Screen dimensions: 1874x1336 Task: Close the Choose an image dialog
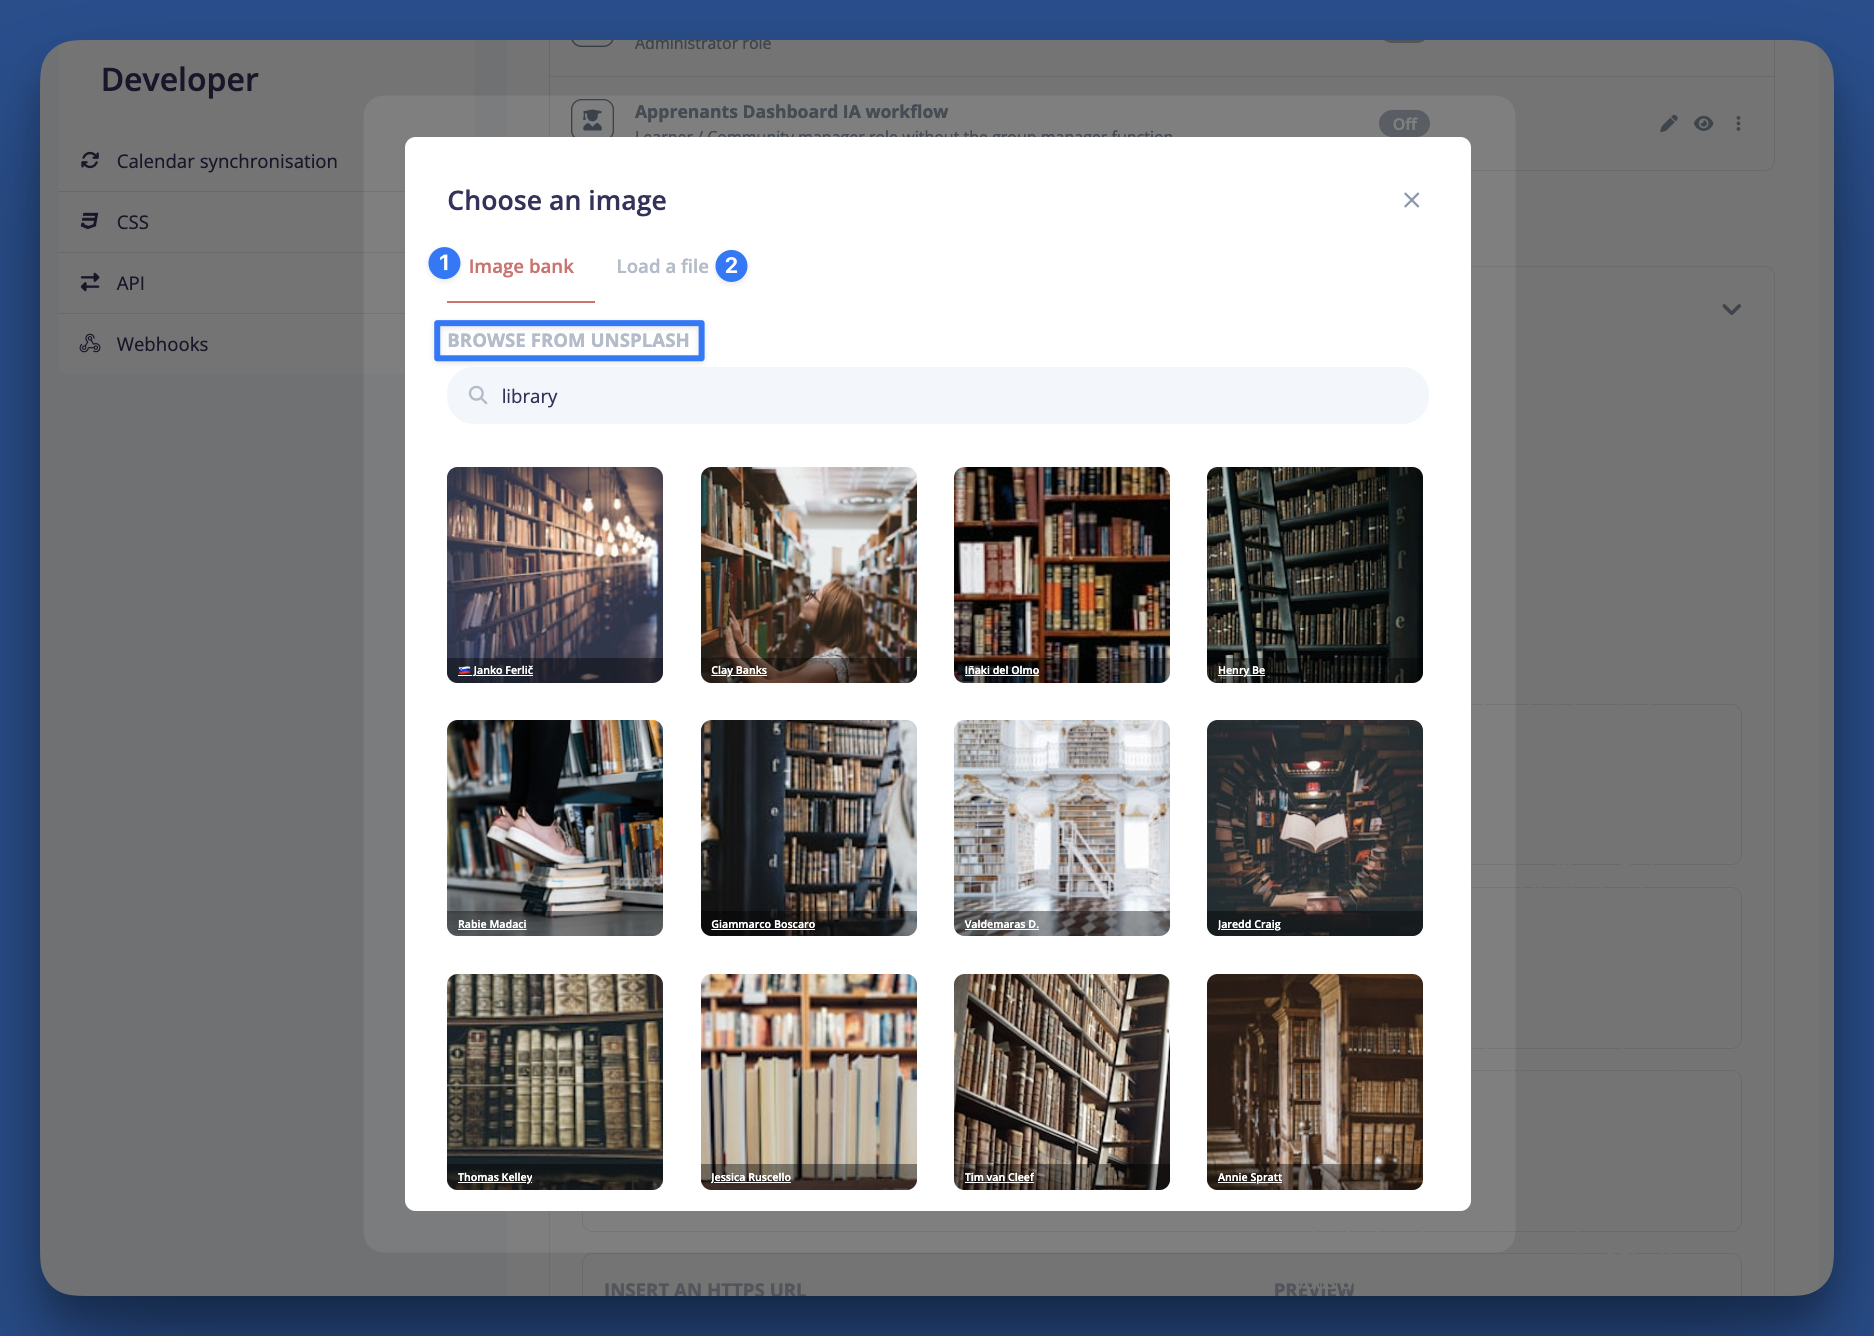1411,200
